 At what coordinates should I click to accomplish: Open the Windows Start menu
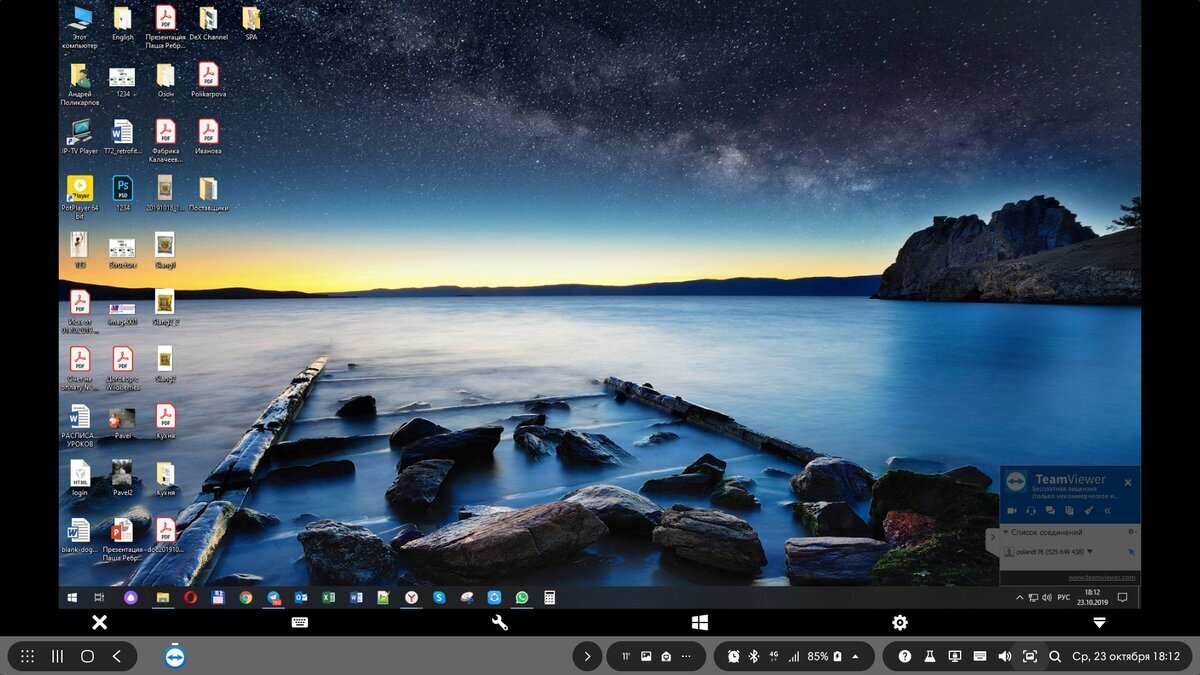pos(71,597)
